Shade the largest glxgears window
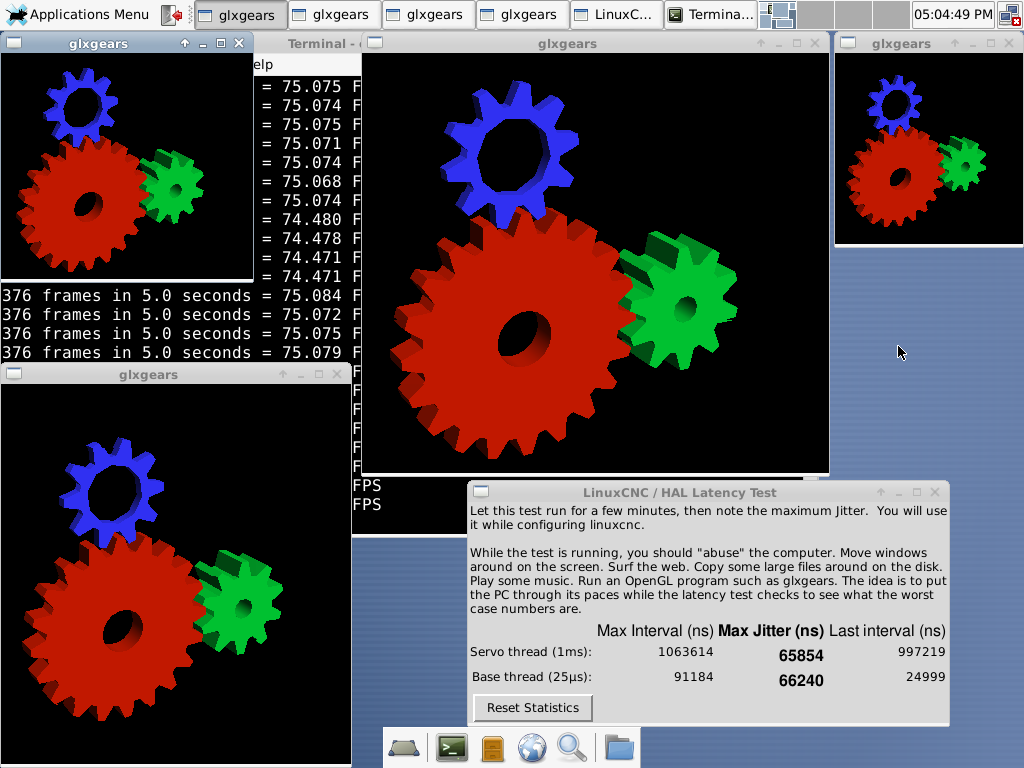The image size is (1024, 768). tap(761, 43)
